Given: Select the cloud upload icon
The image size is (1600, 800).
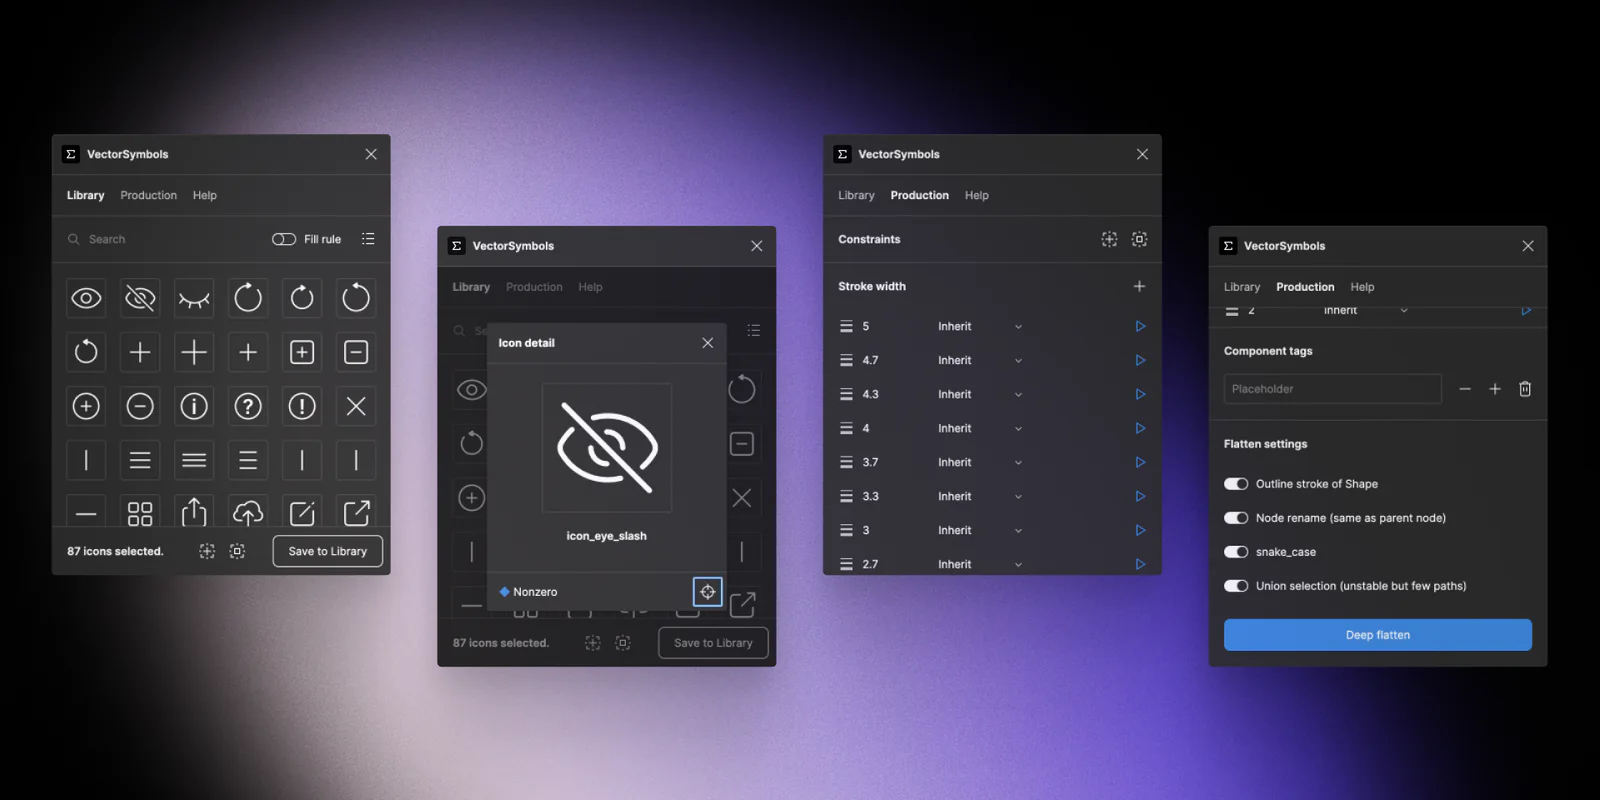Looking at the screenshot, I should (x=248, y=513).
